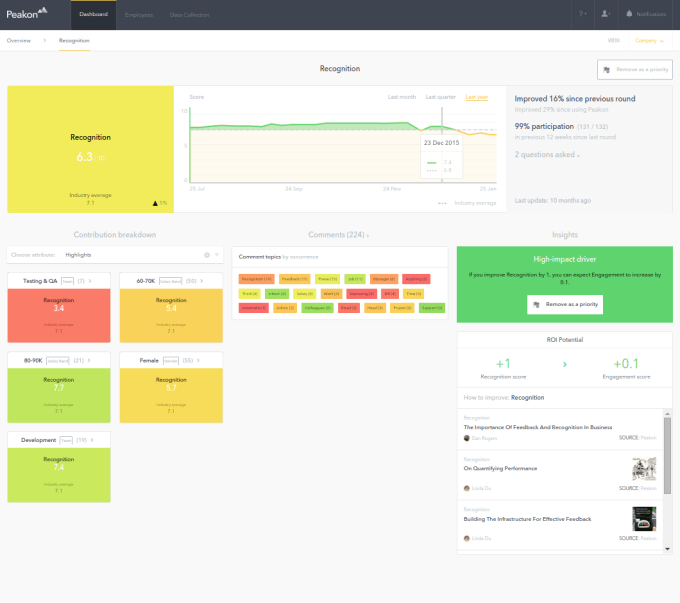This screenshot has height=603, width=680.
Task: Click the Recognition 7.4 tile under Development
Action: (59, 475)
